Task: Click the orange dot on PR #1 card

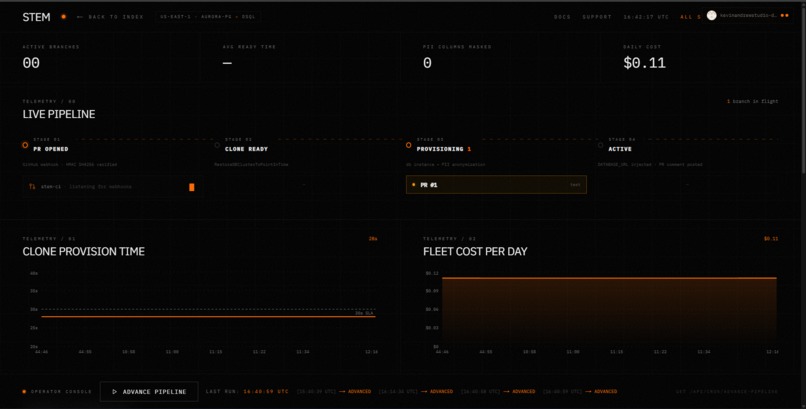Action: pyautogui.click(x=414, y=184)
